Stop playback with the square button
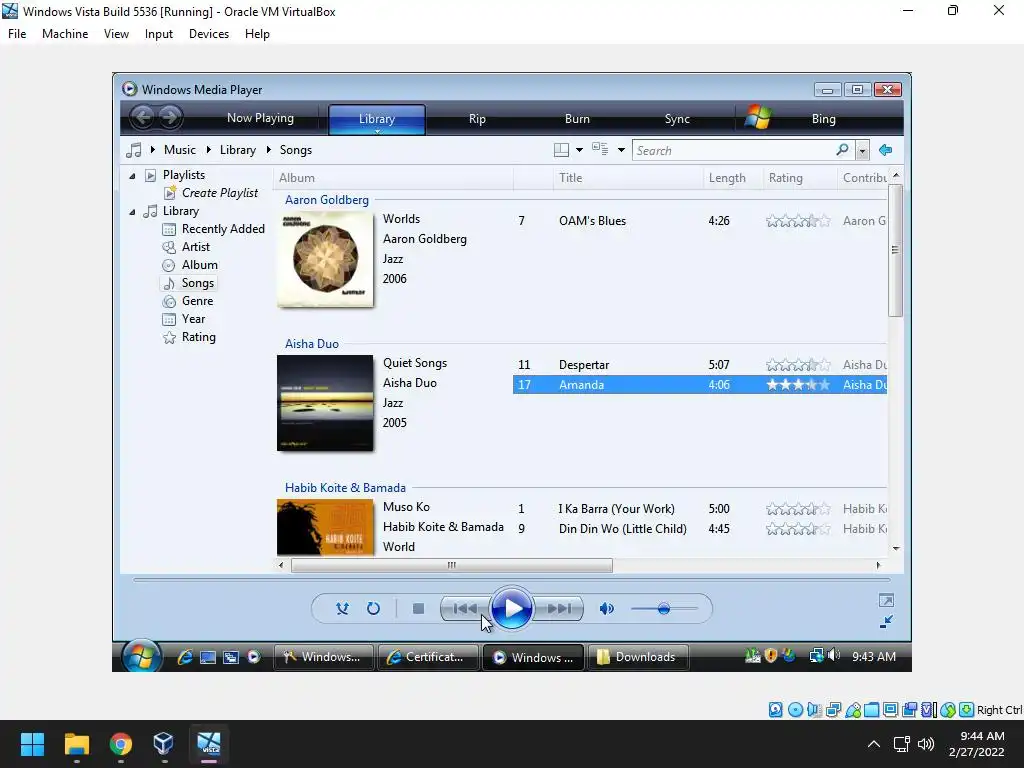 pyautogui.click(x=419, y=609)
